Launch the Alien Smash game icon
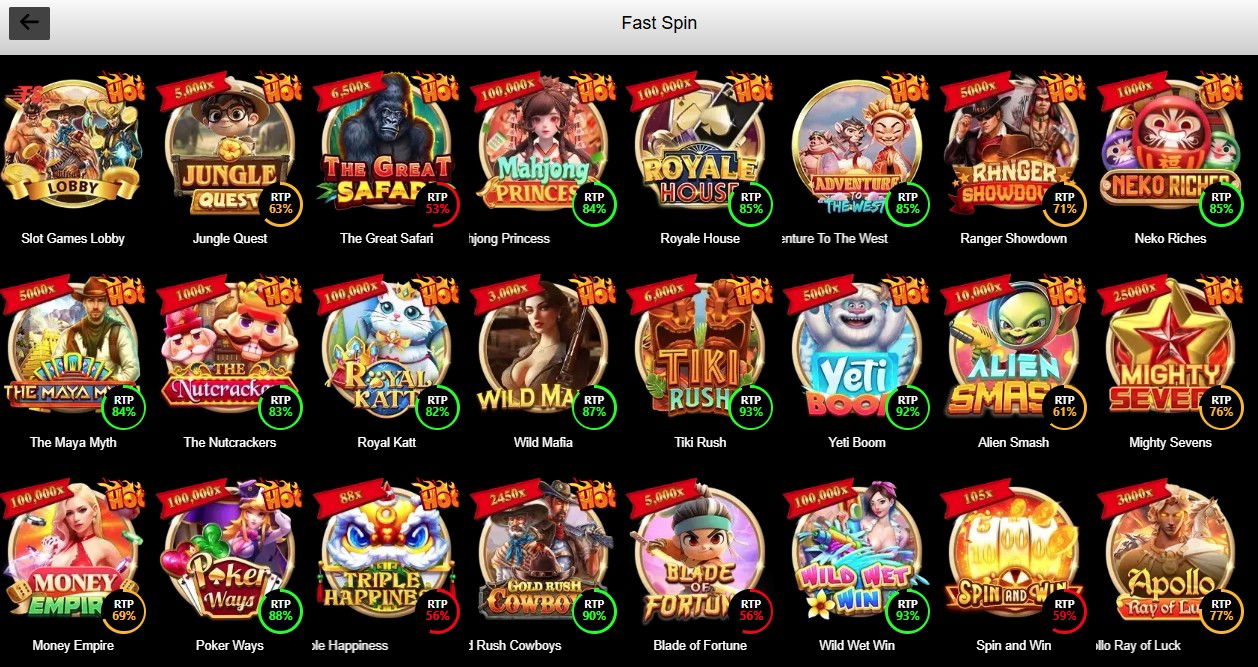This screenshot has height=667, width=1258. (1013, 350)
